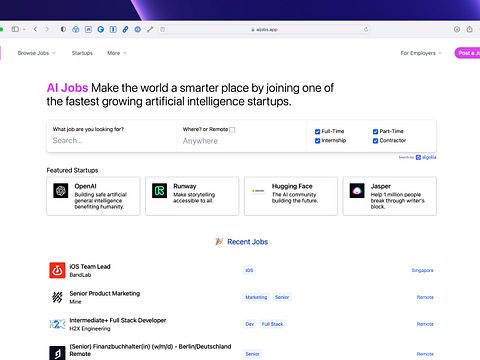Click the half-circle contrast extension icon
480x360 pixels.
63,29
